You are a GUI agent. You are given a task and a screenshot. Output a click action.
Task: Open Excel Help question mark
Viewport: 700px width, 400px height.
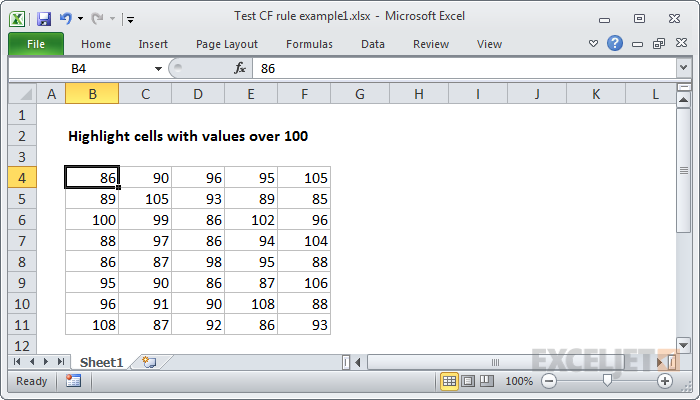pos(615,43)
